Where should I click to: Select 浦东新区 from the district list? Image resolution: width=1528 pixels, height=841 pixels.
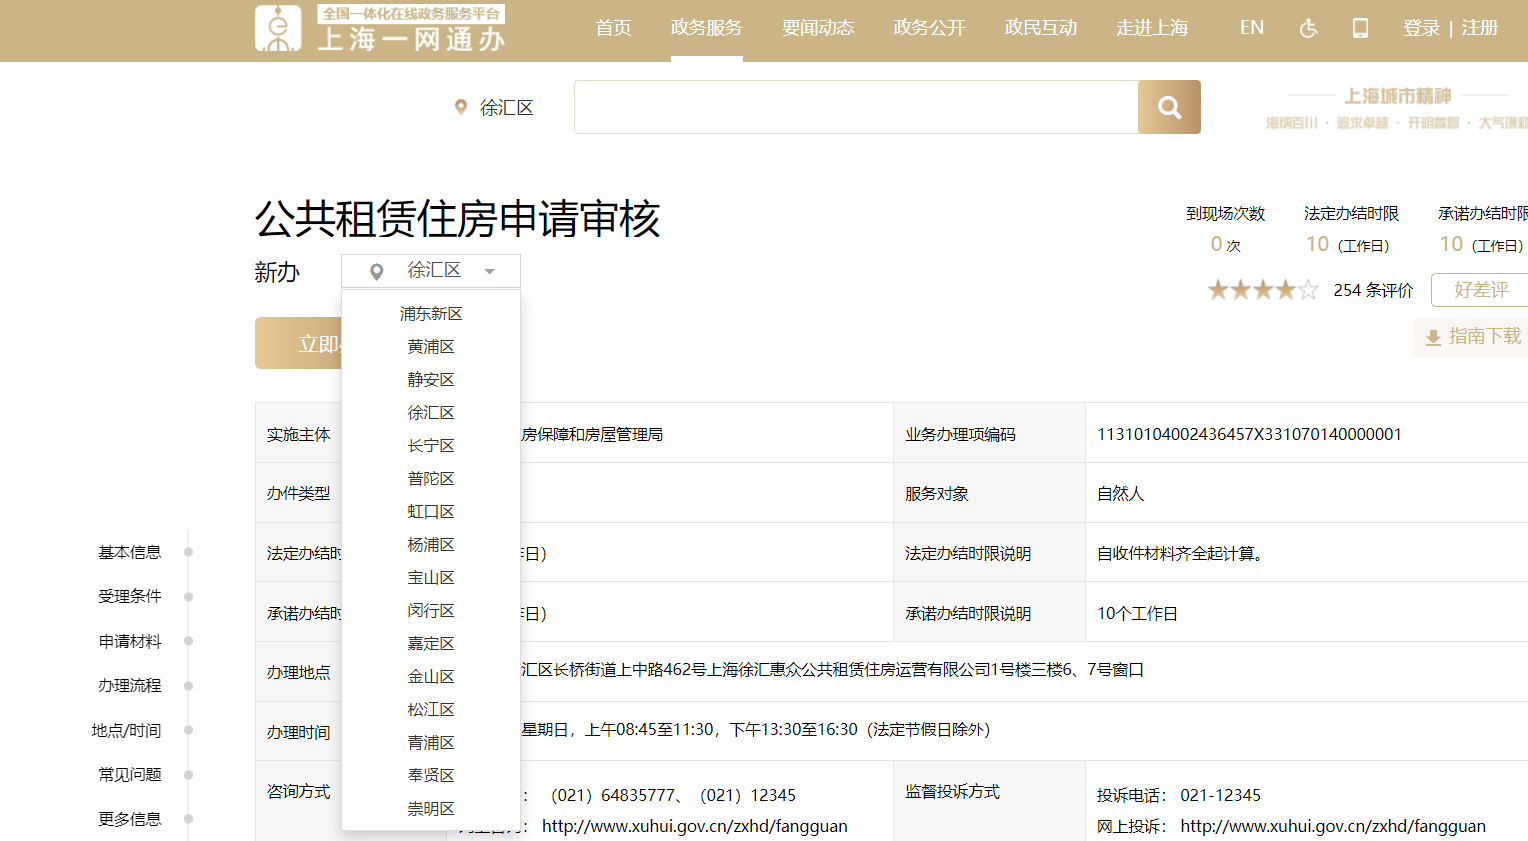431,314
